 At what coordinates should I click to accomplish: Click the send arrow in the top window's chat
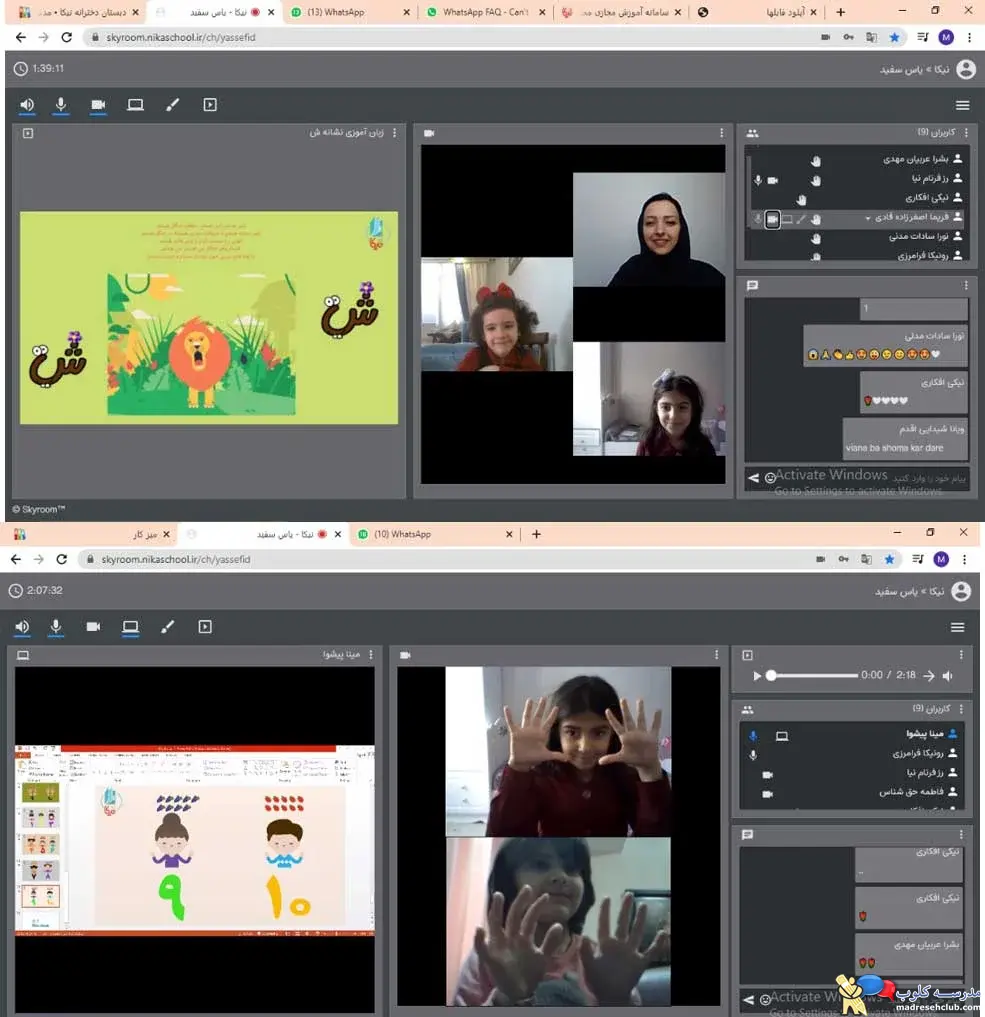753,478
